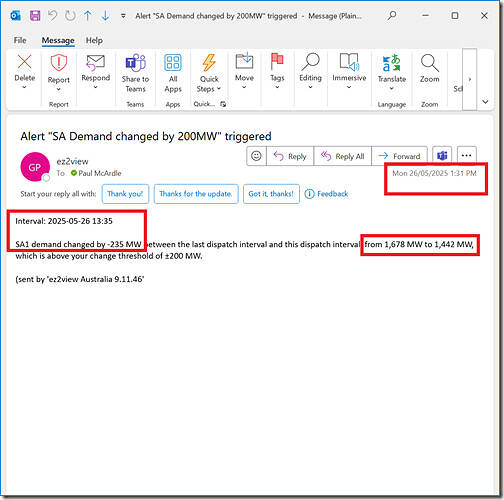This screenshot has width=504, height=500.
Task: Expand the Editing dropdown arrow
Action: (310, 87)
